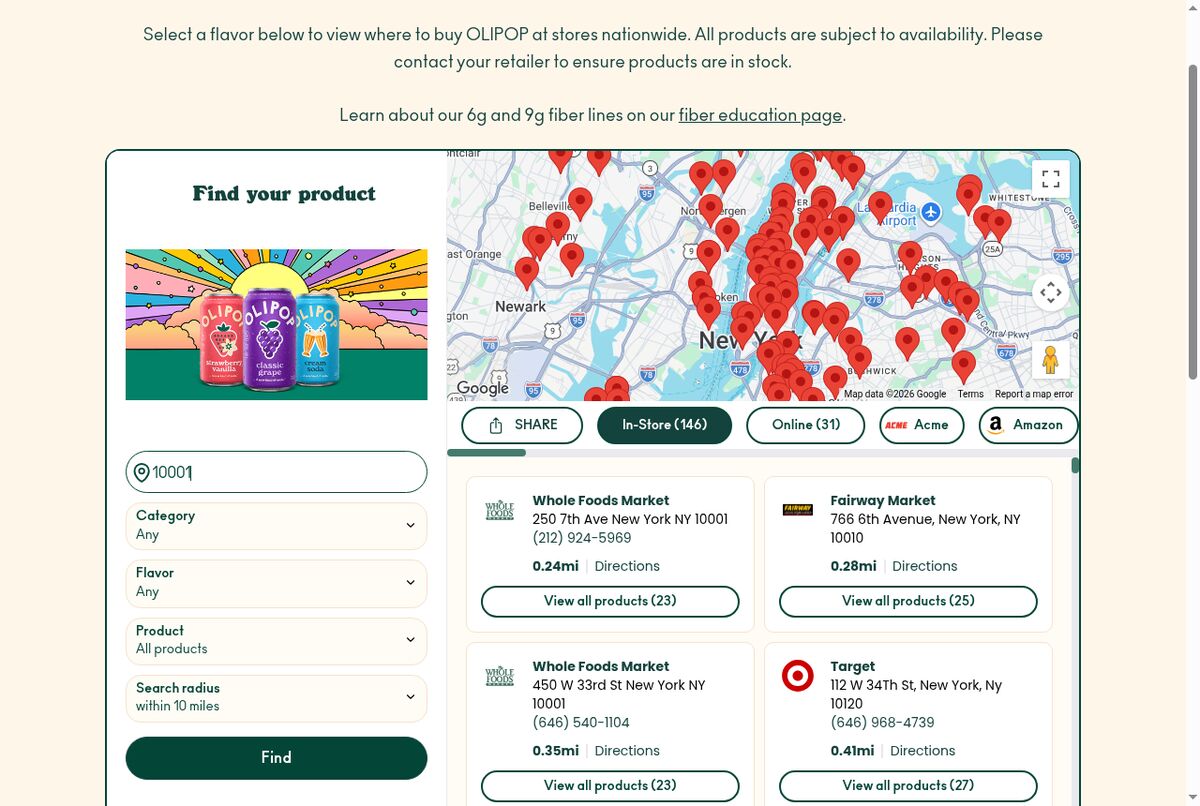
Task: Expand the Category dropdown
Action: click(x=276, y=525)
